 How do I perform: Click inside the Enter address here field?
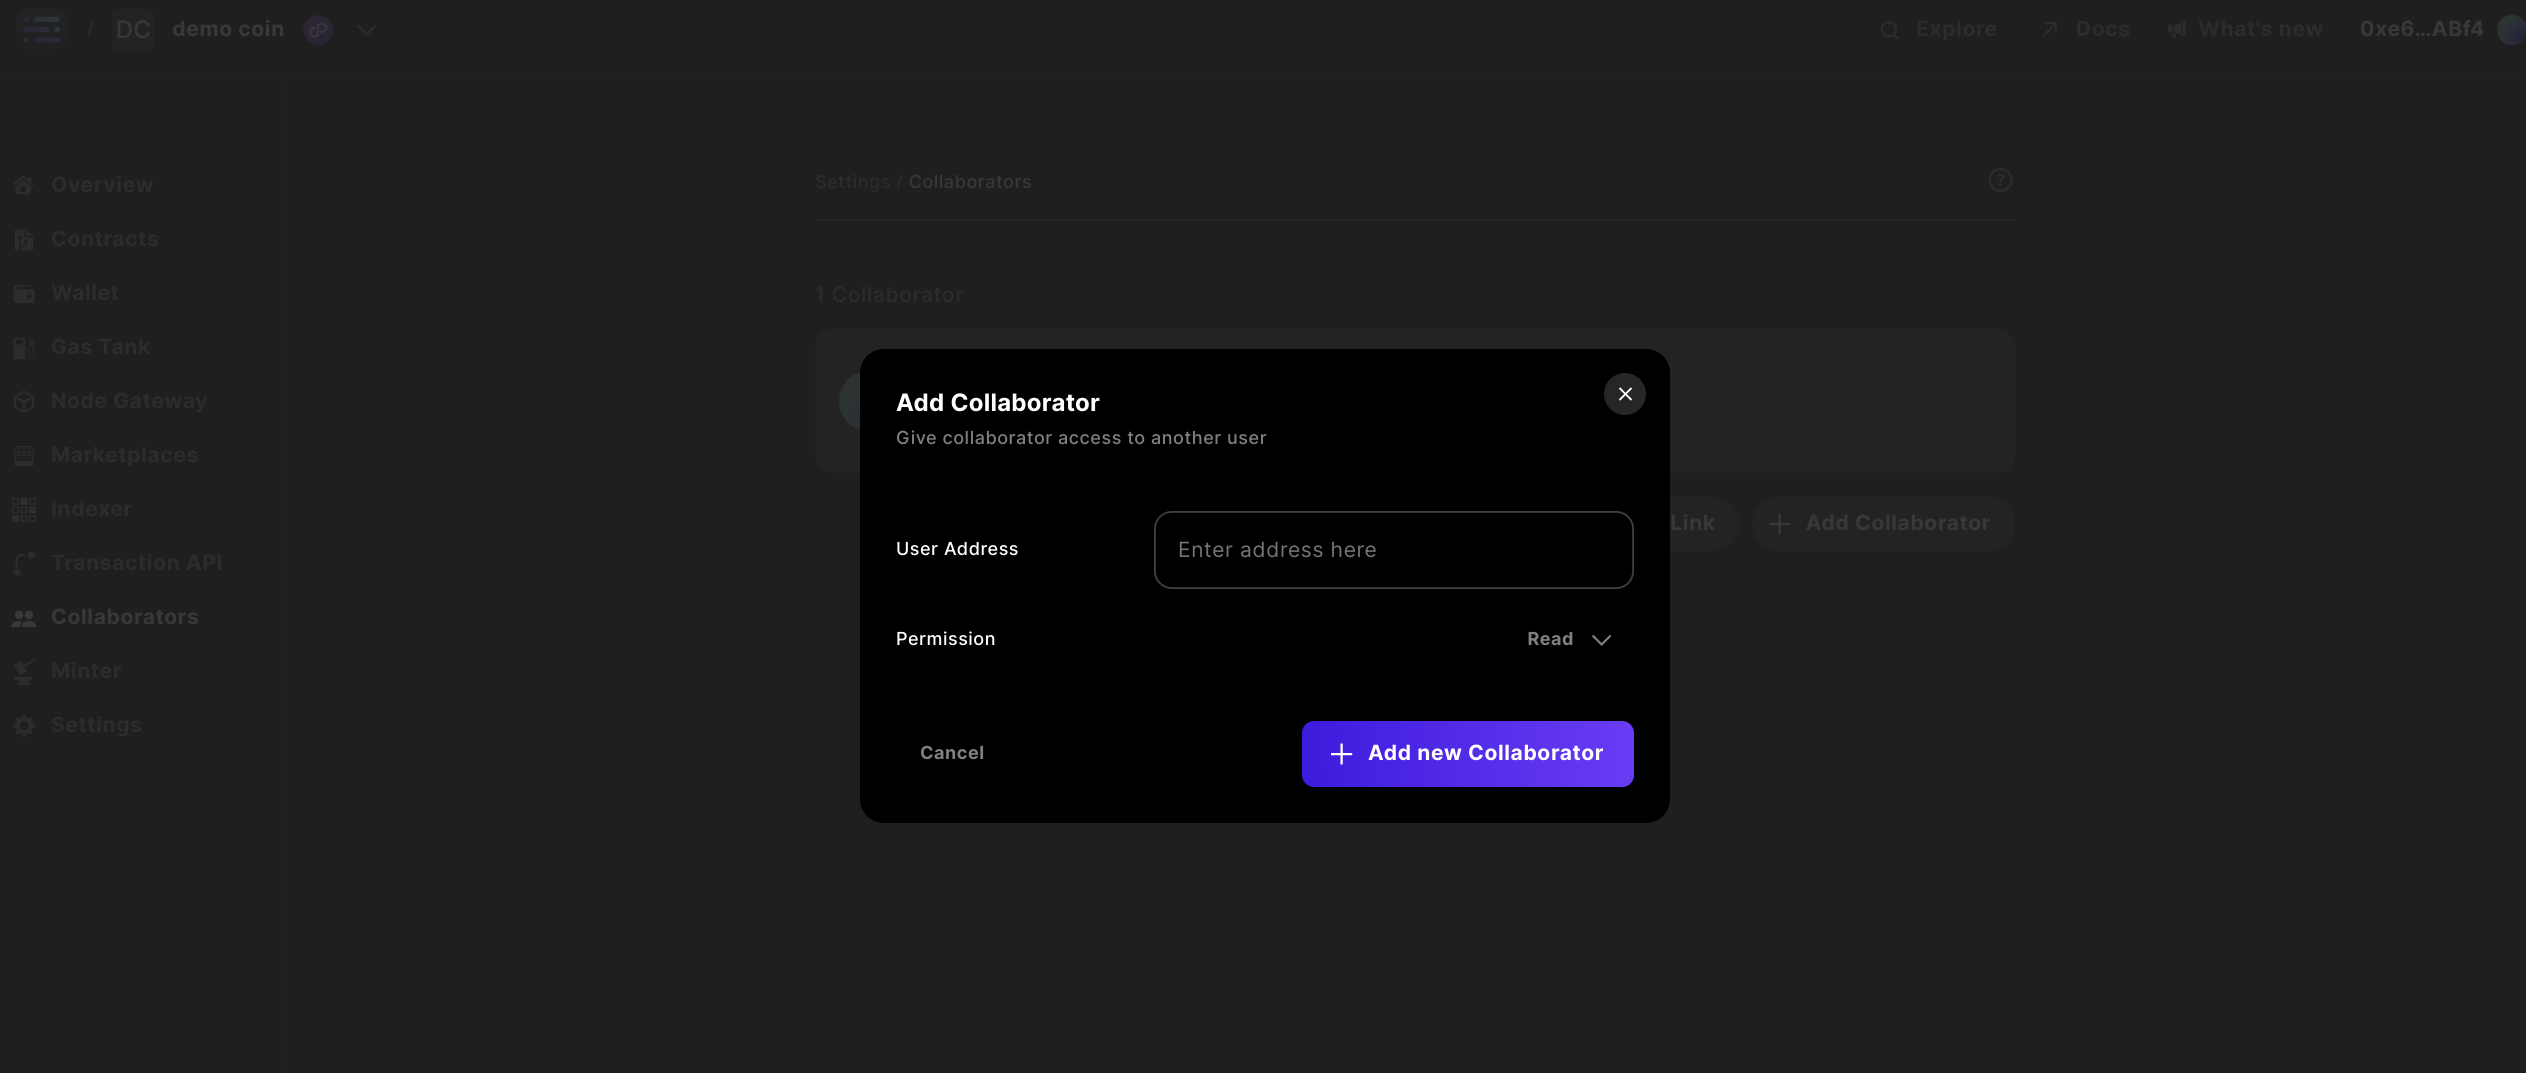(x=1393, y=549)
